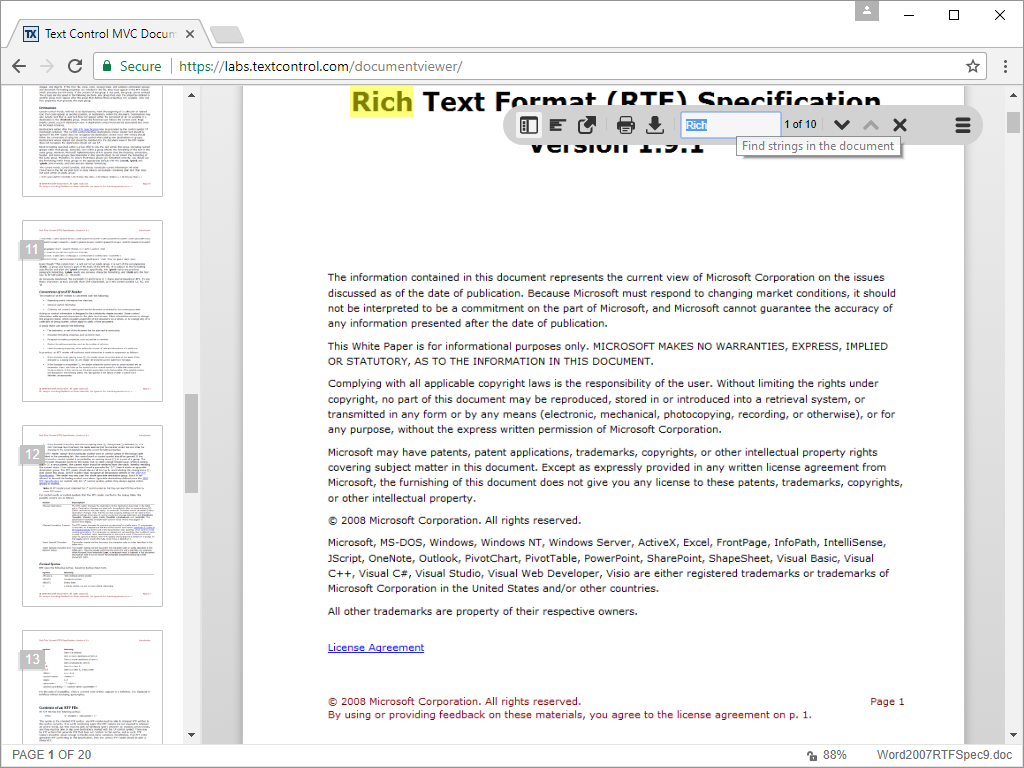Close the Text Control browser tab
The image size is (1024, 768).
point(190,34)
